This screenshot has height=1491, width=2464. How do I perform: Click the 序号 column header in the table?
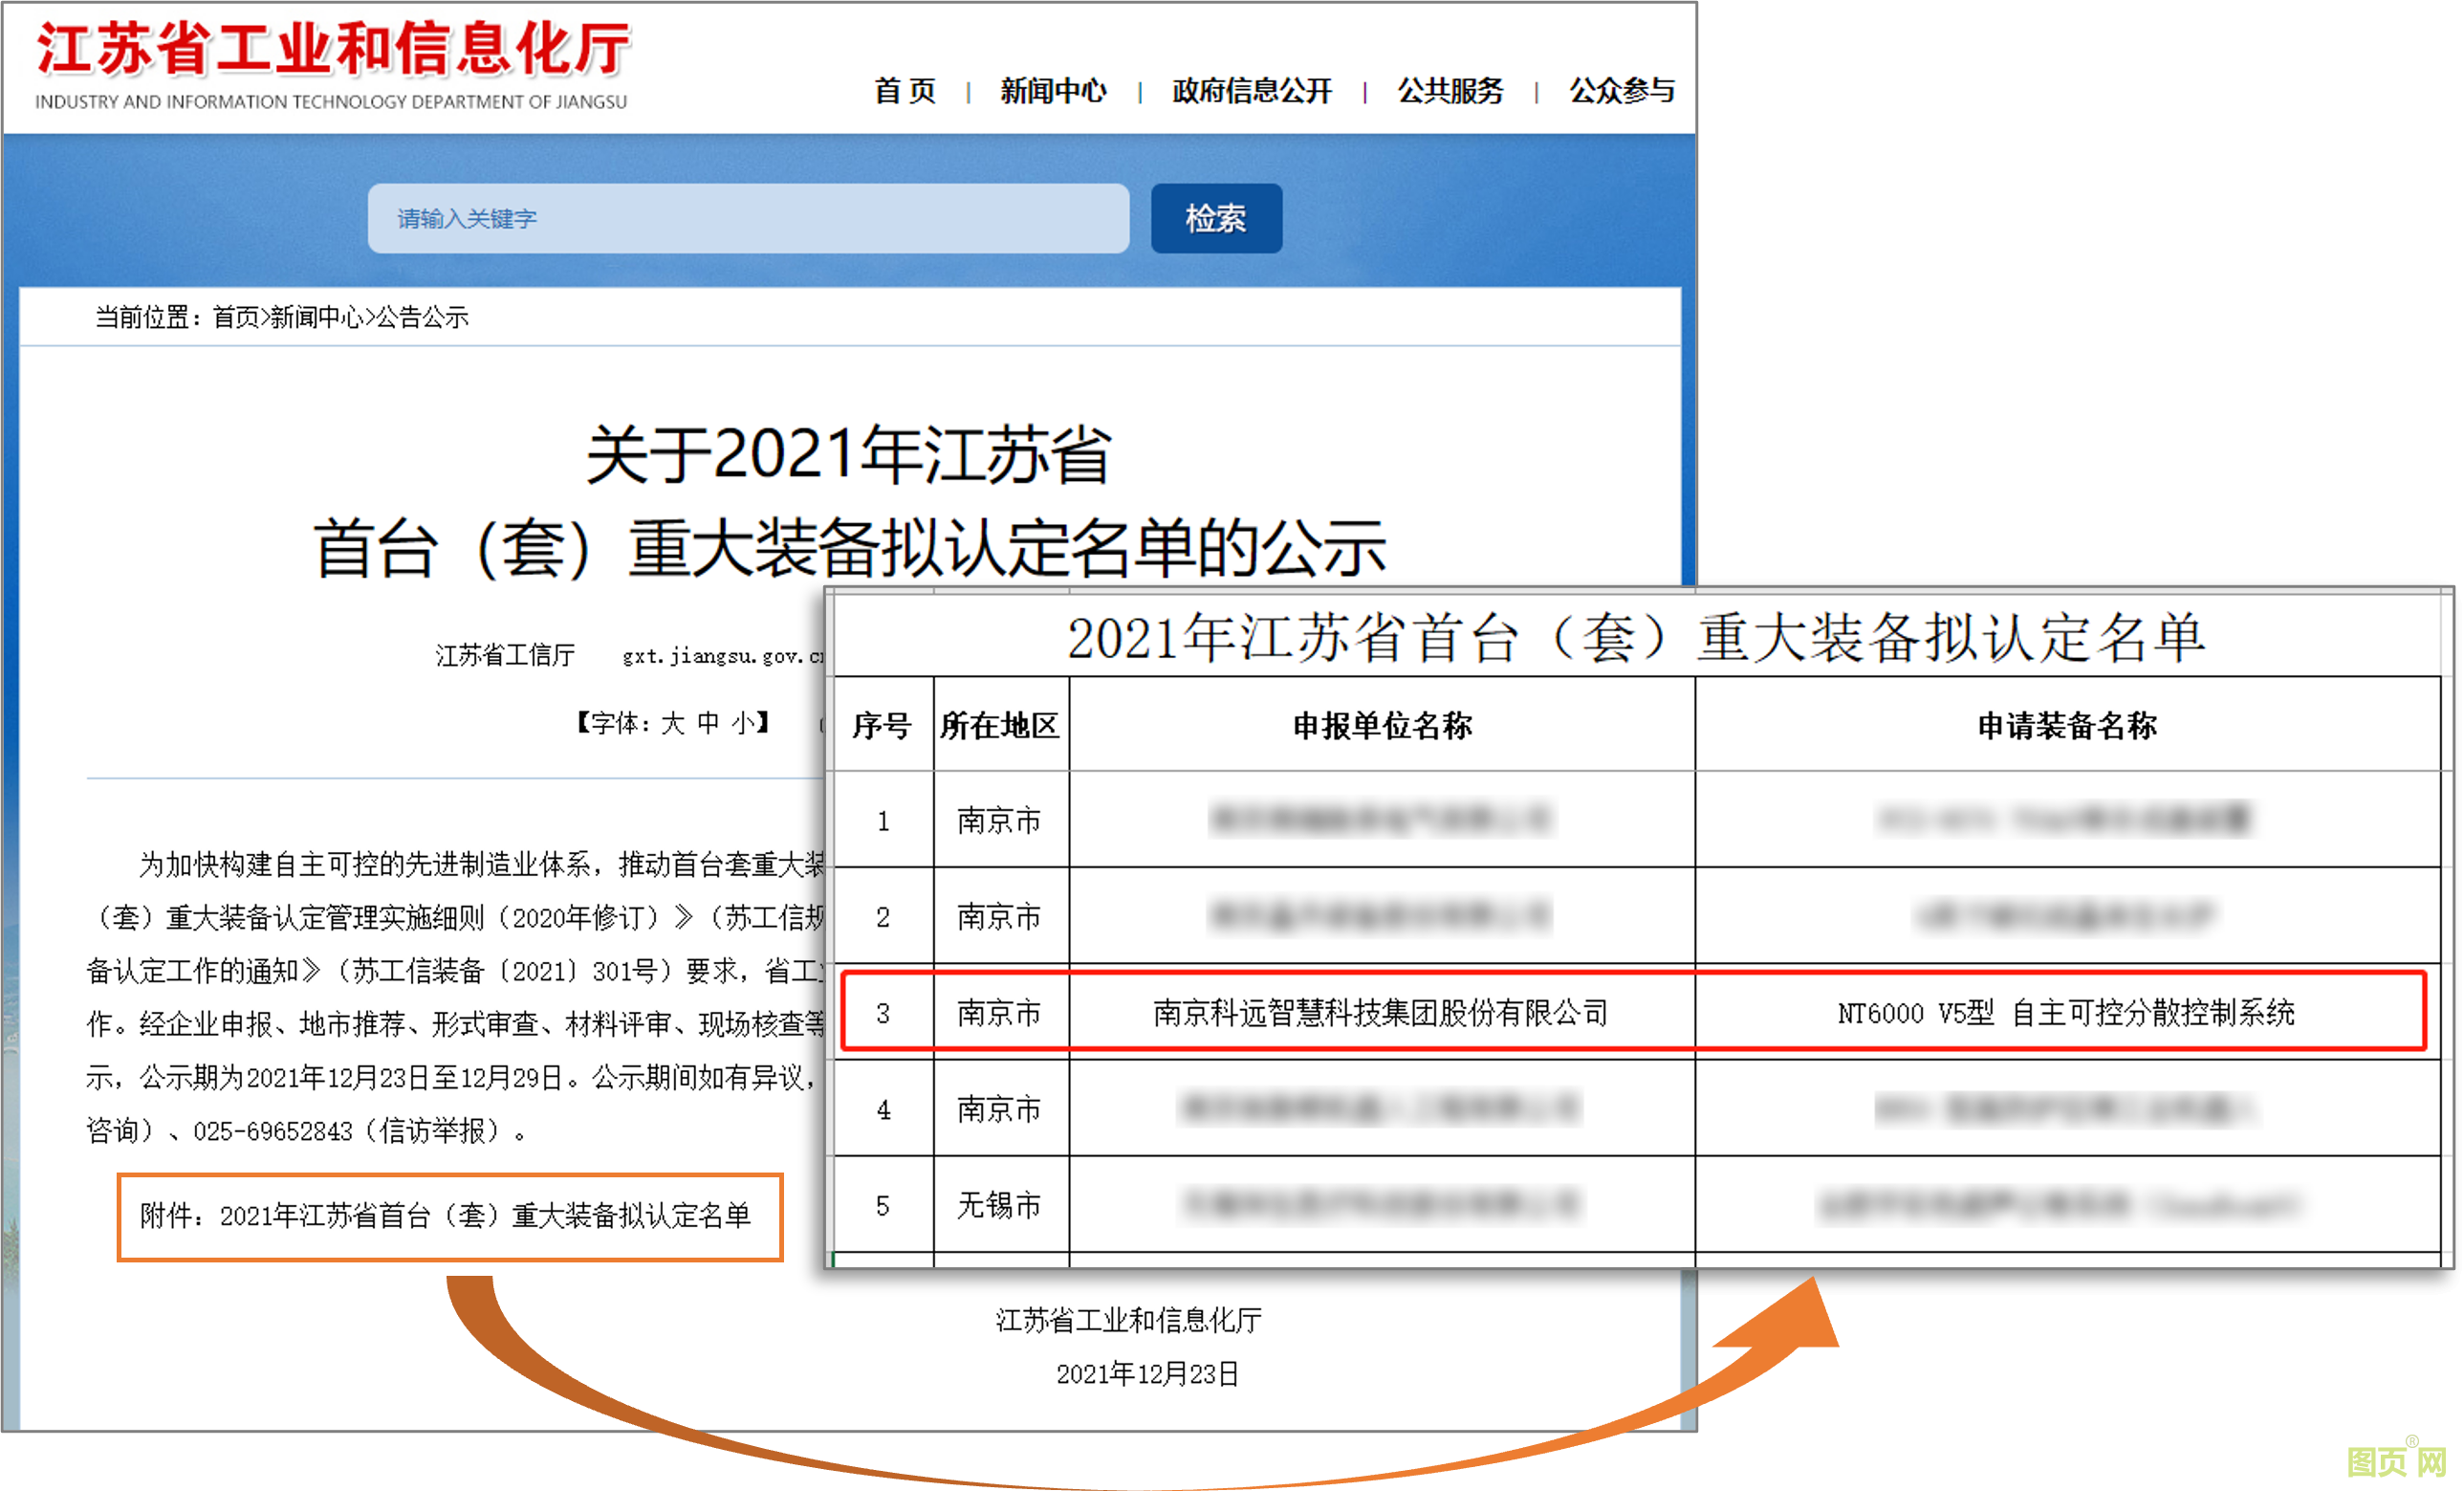click(882, 725)
